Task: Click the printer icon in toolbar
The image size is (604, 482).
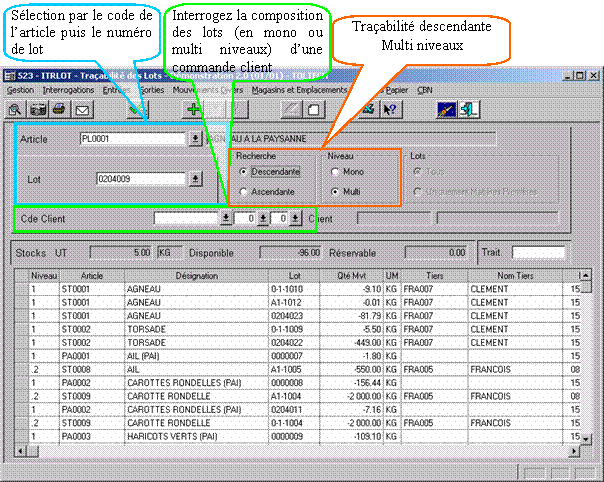Action: pyautogui.click(x=60, y=109)
